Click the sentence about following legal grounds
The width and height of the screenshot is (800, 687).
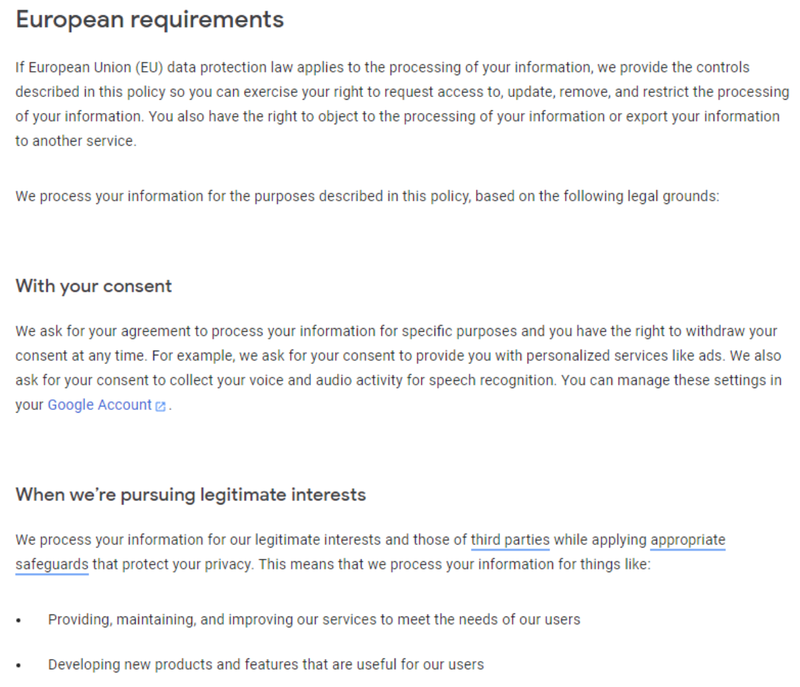pos(367,196)
